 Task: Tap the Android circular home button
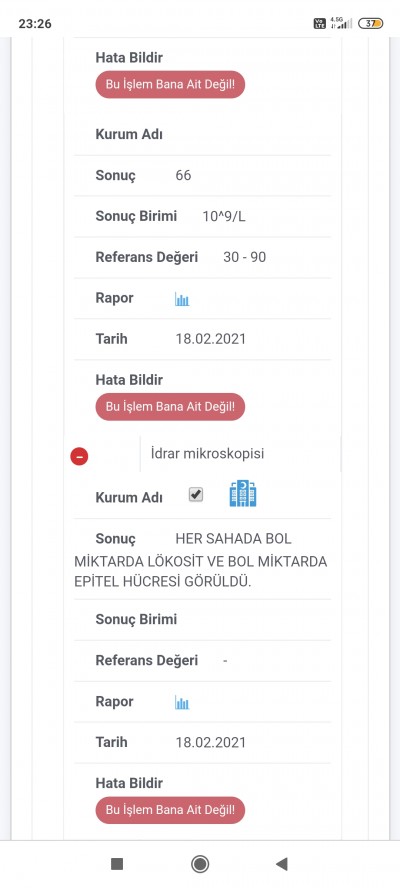[199, 864]
